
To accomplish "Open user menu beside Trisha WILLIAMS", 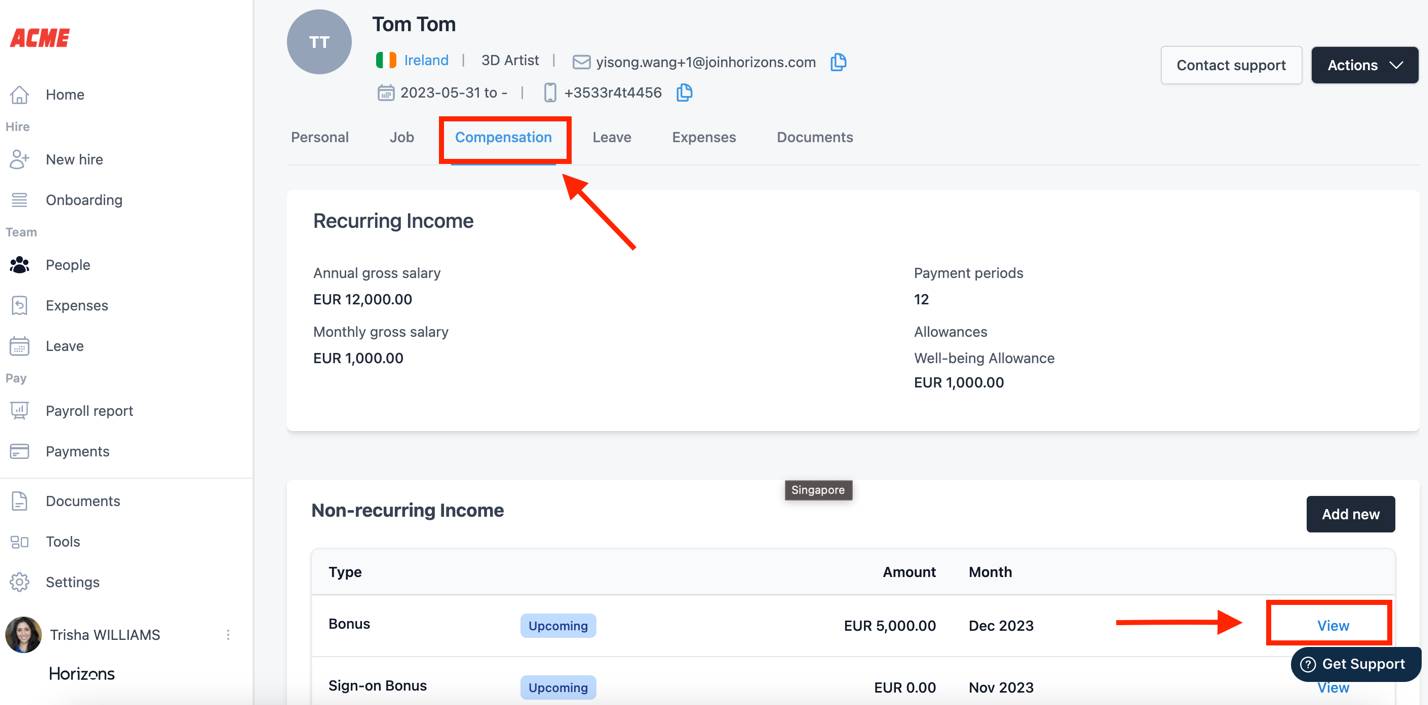I will click(228, 635).
